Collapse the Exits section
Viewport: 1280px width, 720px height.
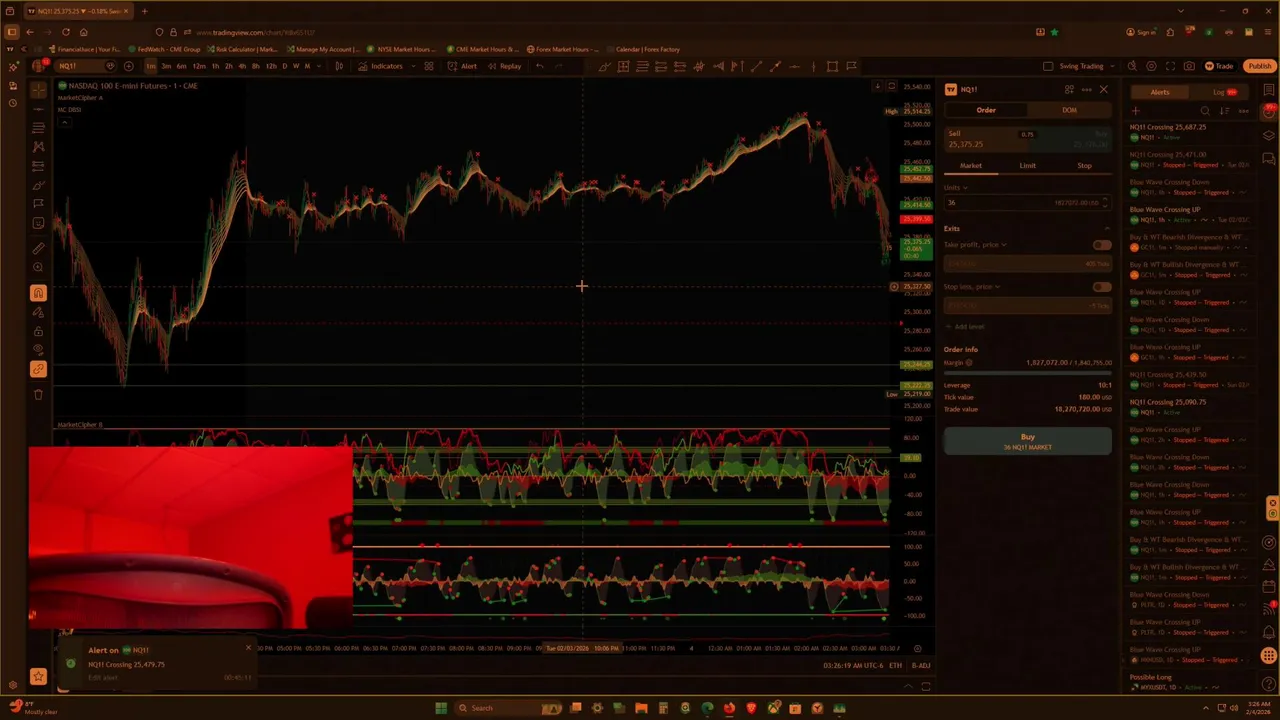[1106, 229]
